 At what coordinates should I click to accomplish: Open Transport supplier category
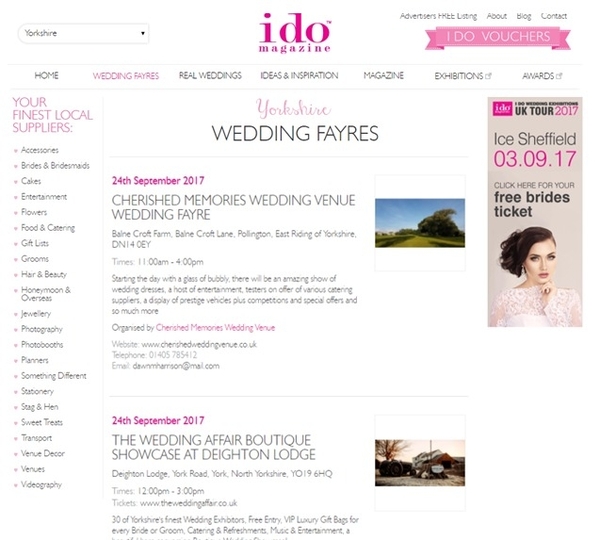(x=36, y=438)
